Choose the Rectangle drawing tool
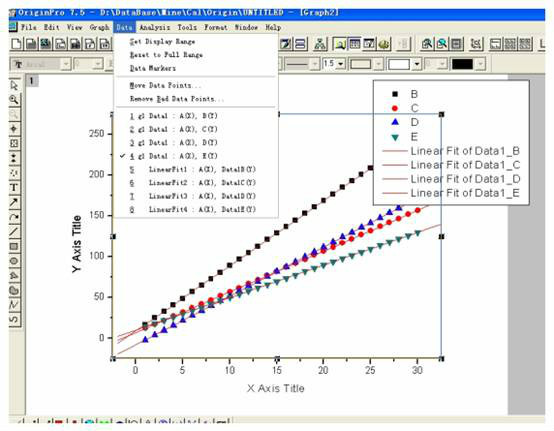Screen dimensions: 554x431 coord(14,246)
